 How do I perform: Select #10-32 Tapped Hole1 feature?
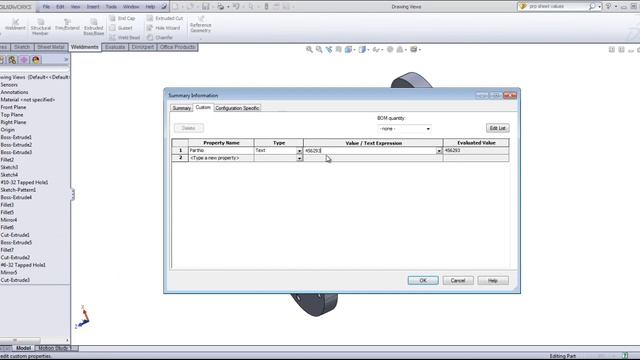(x=24, y=182)
